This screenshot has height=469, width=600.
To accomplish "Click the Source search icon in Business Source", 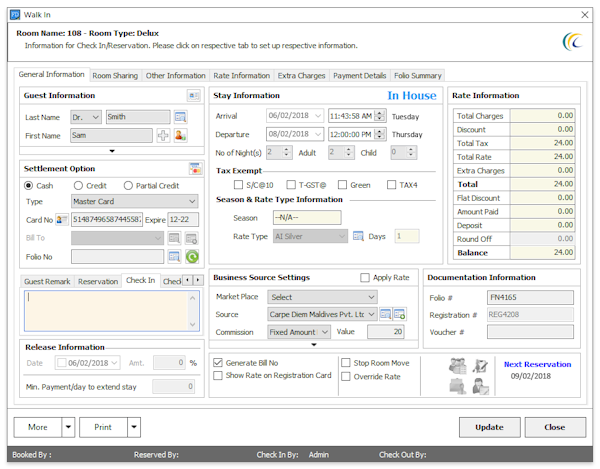I will pos(385,315).
